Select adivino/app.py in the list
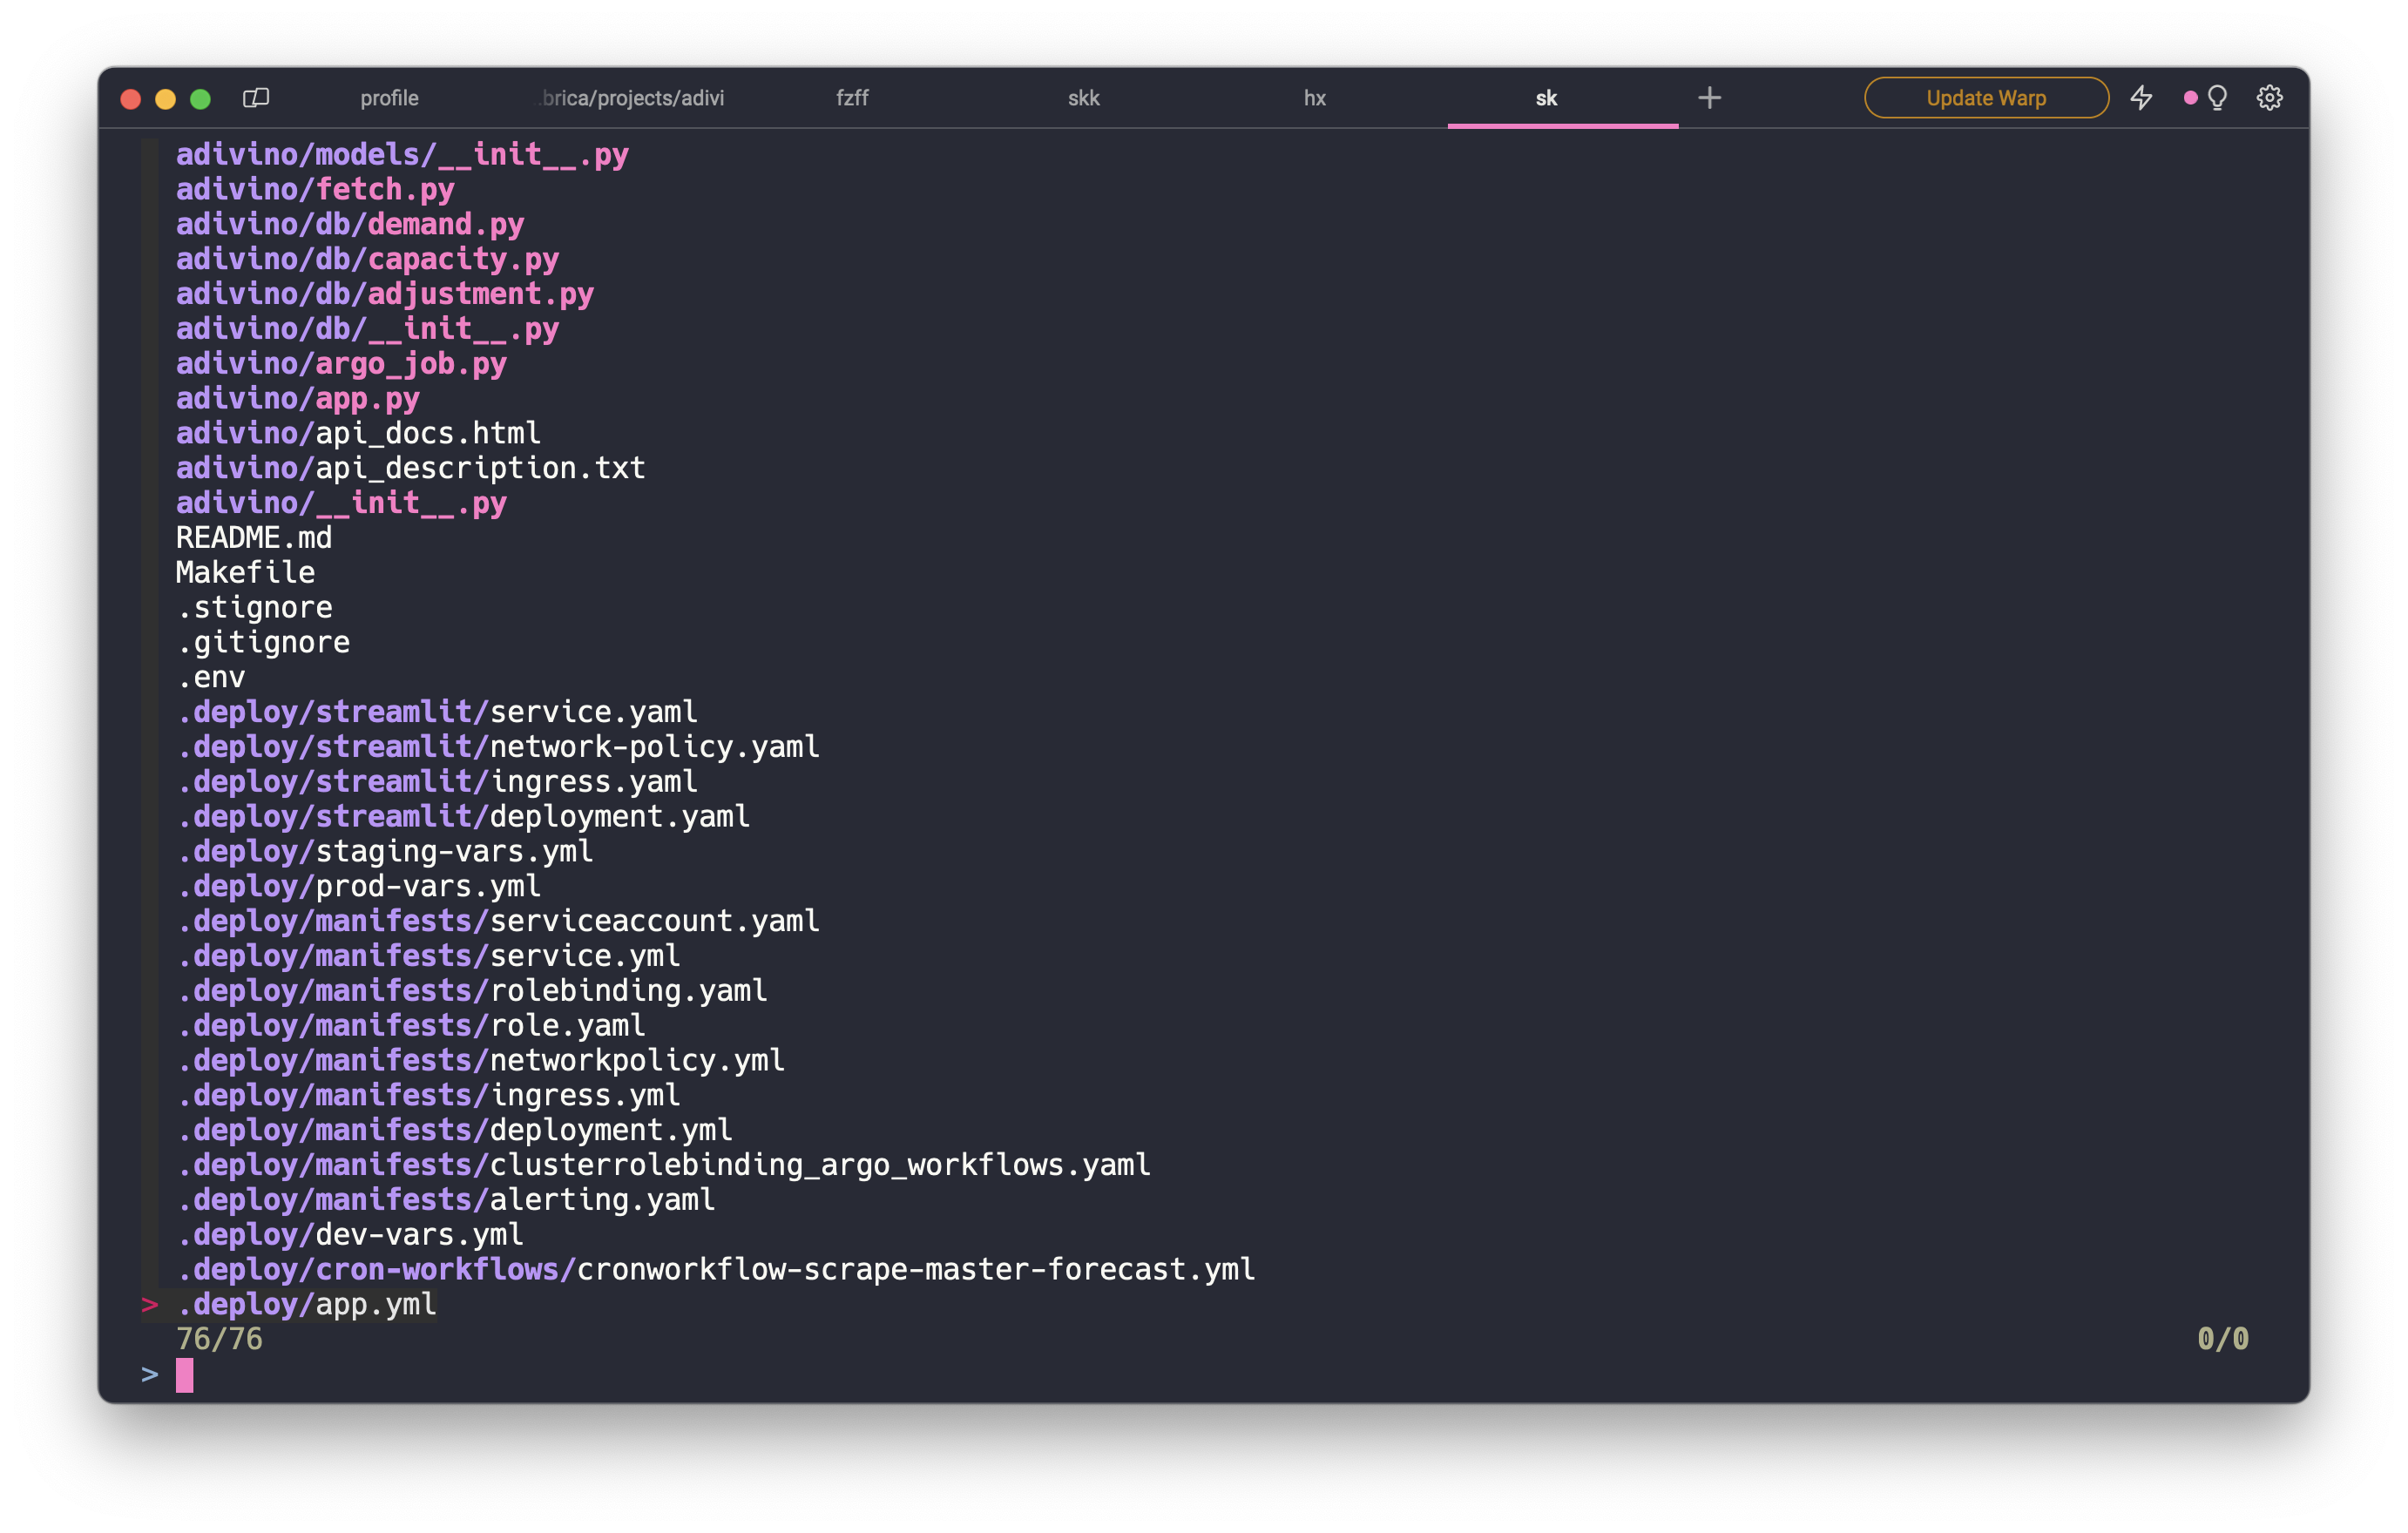The width and height of the screenshot is (2408, 1533). pyautogui.click(x=297, y=398)
